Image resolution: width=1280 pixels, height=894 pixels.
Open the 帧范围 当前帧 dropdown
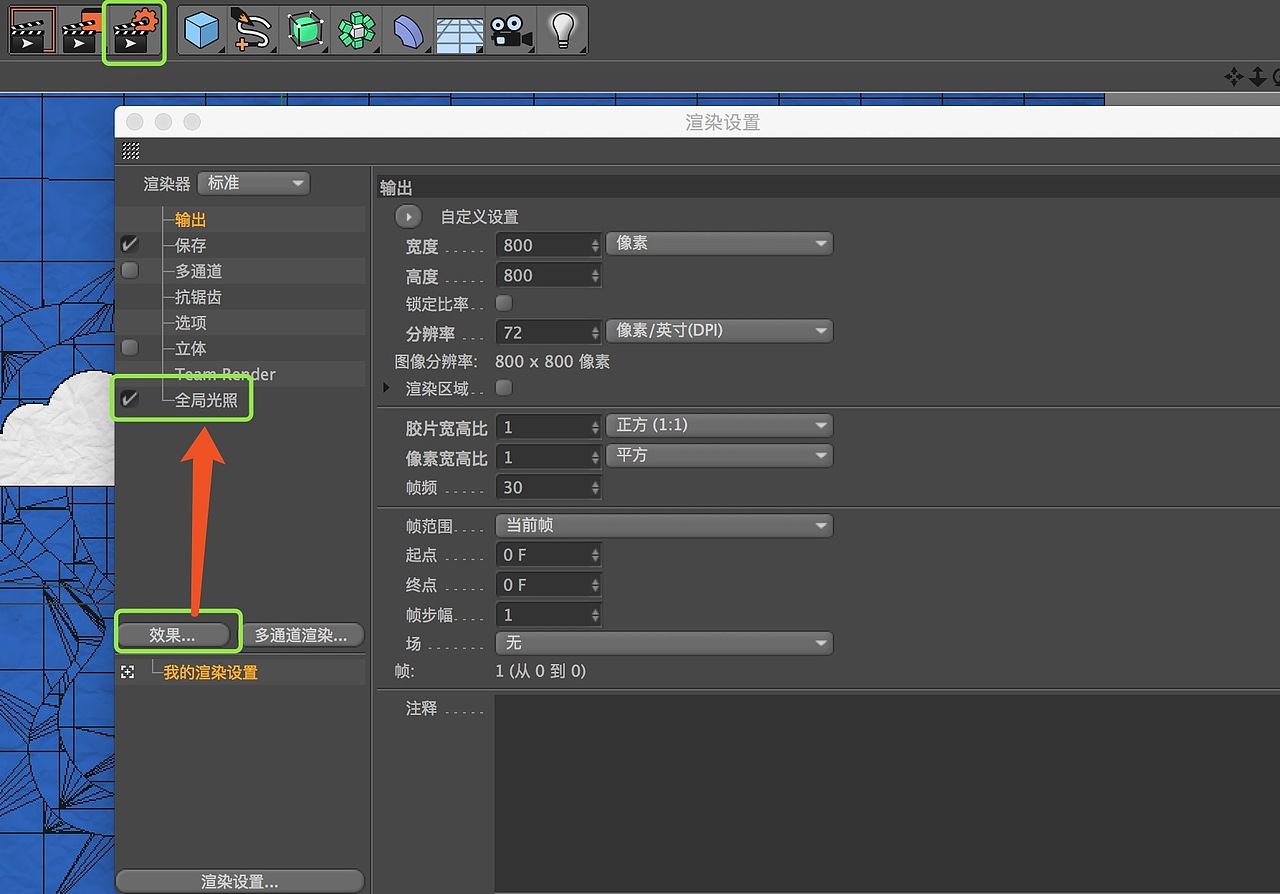pos(664,525)
